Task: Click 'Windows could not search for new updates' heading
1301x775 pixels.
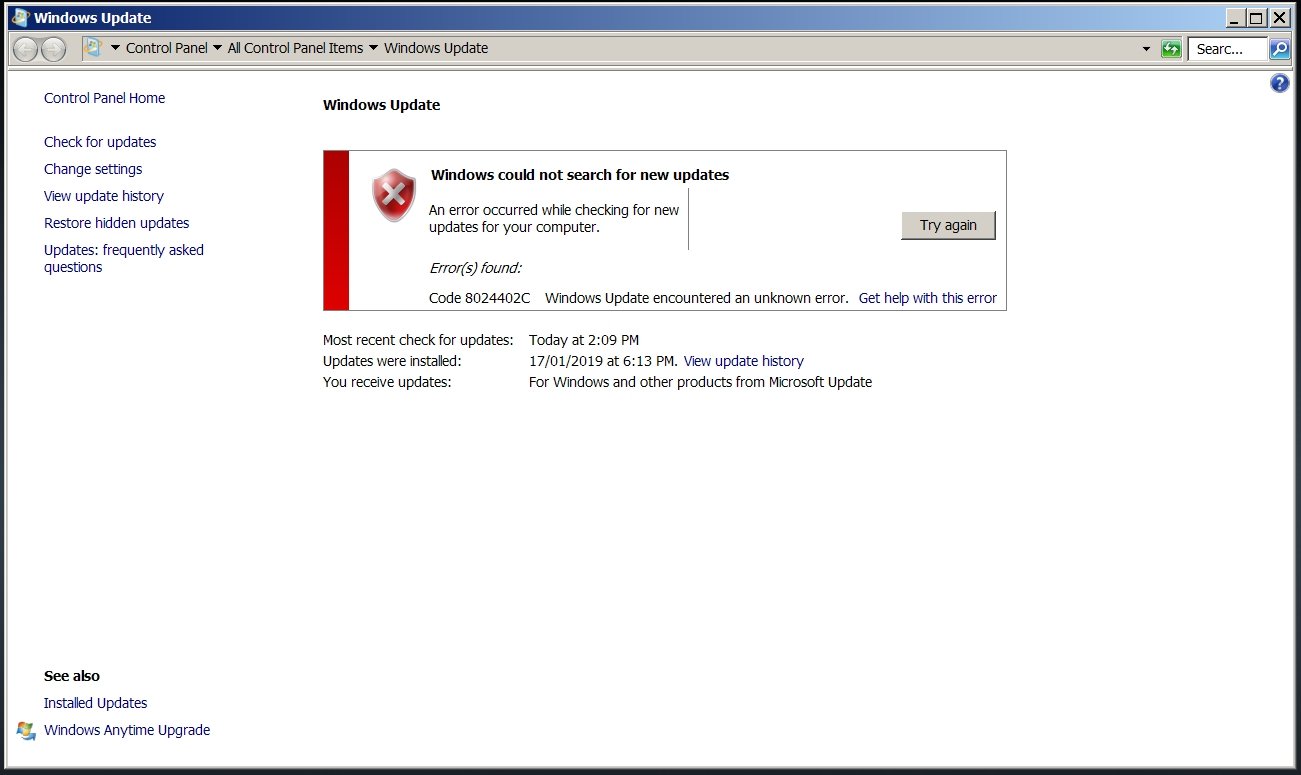Action: tap(580, 175)
